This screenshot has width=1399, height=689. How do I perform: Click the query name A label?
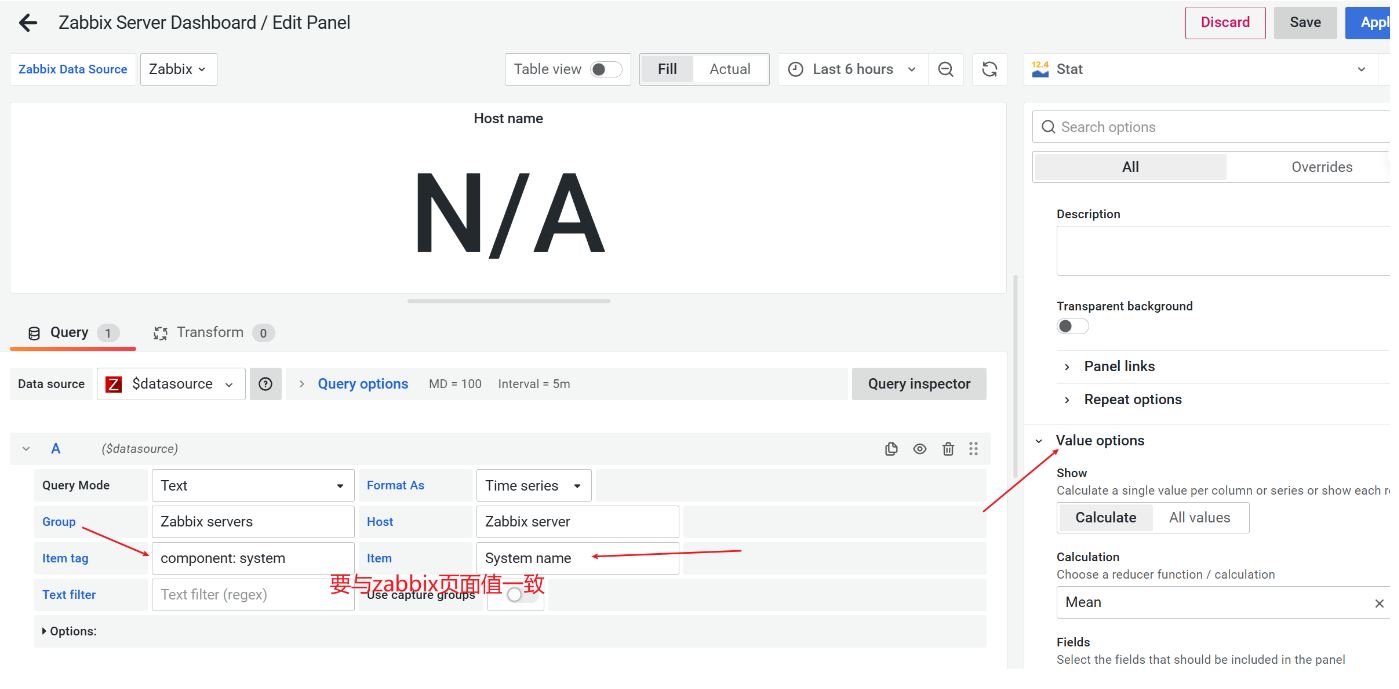(56, 449)
